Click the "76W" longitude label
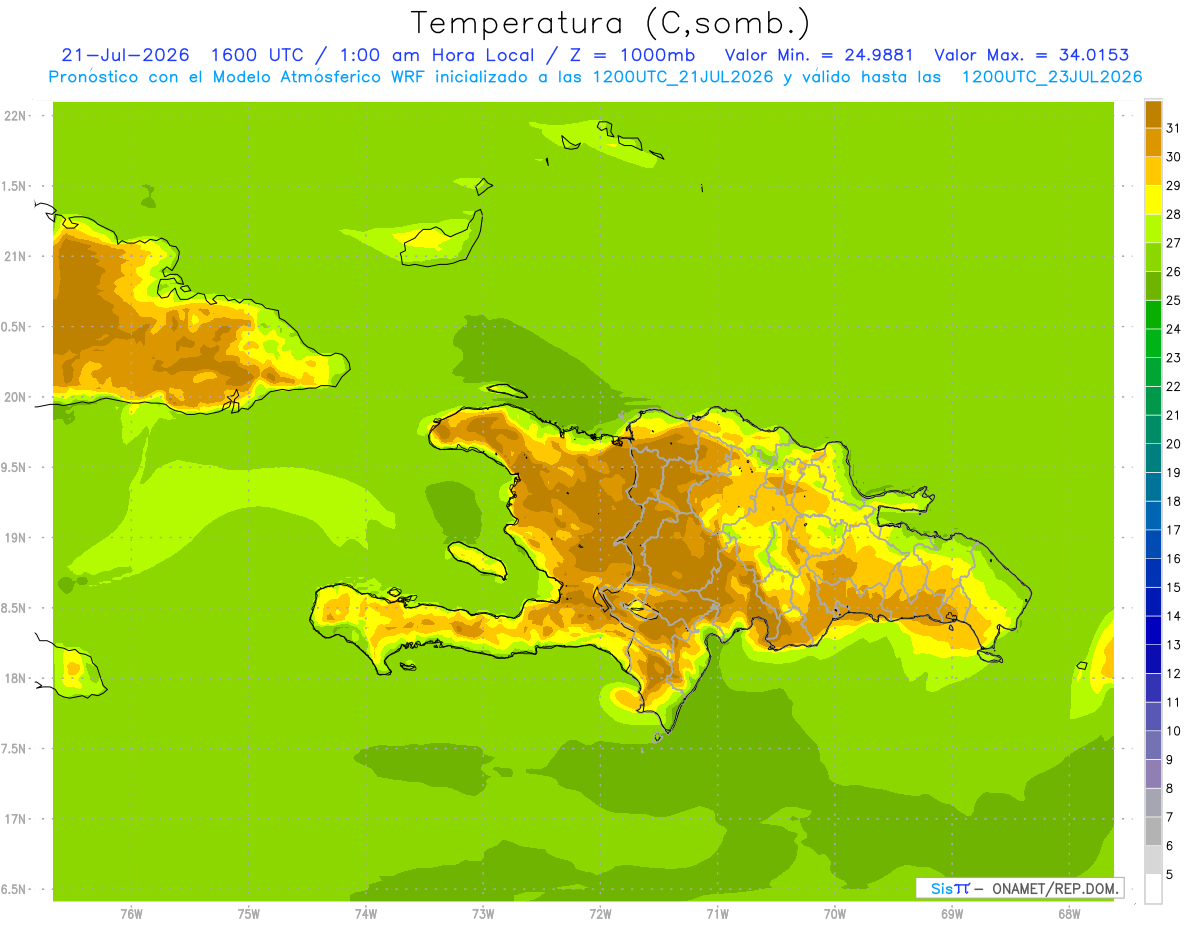 [131, 913]
